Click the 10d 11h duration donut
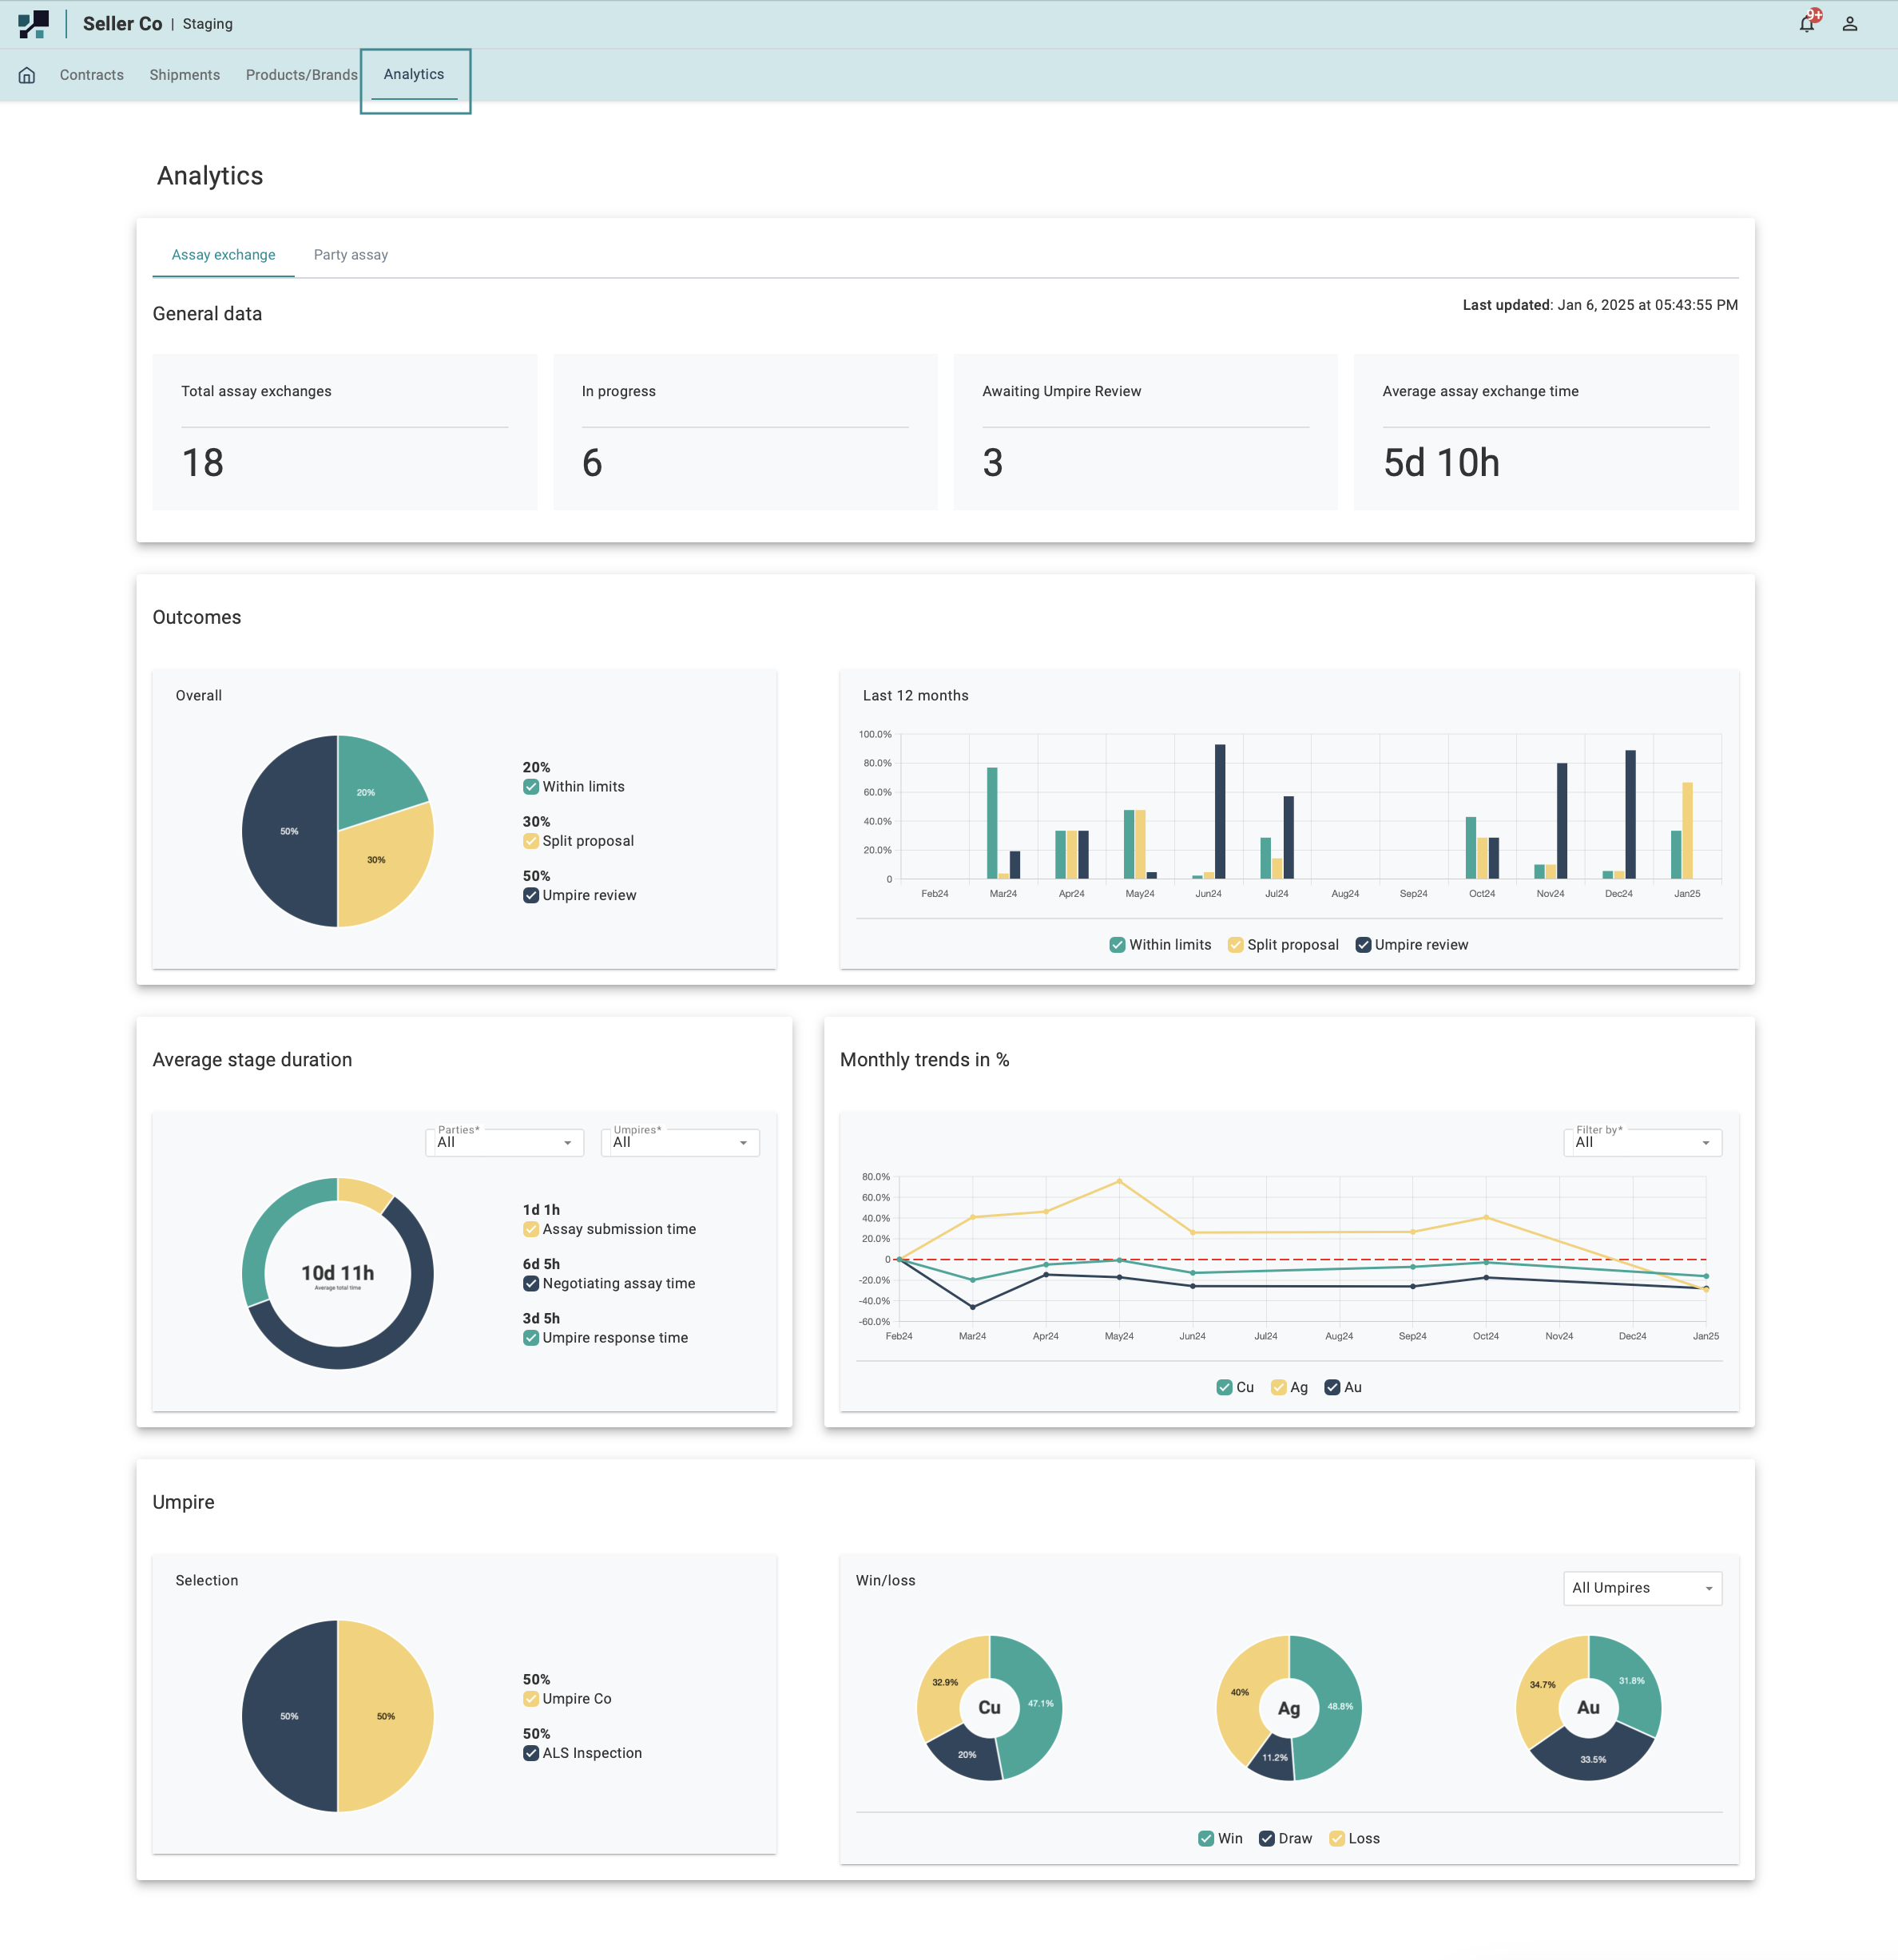1898x1960 pixels. click(338, 1273)
